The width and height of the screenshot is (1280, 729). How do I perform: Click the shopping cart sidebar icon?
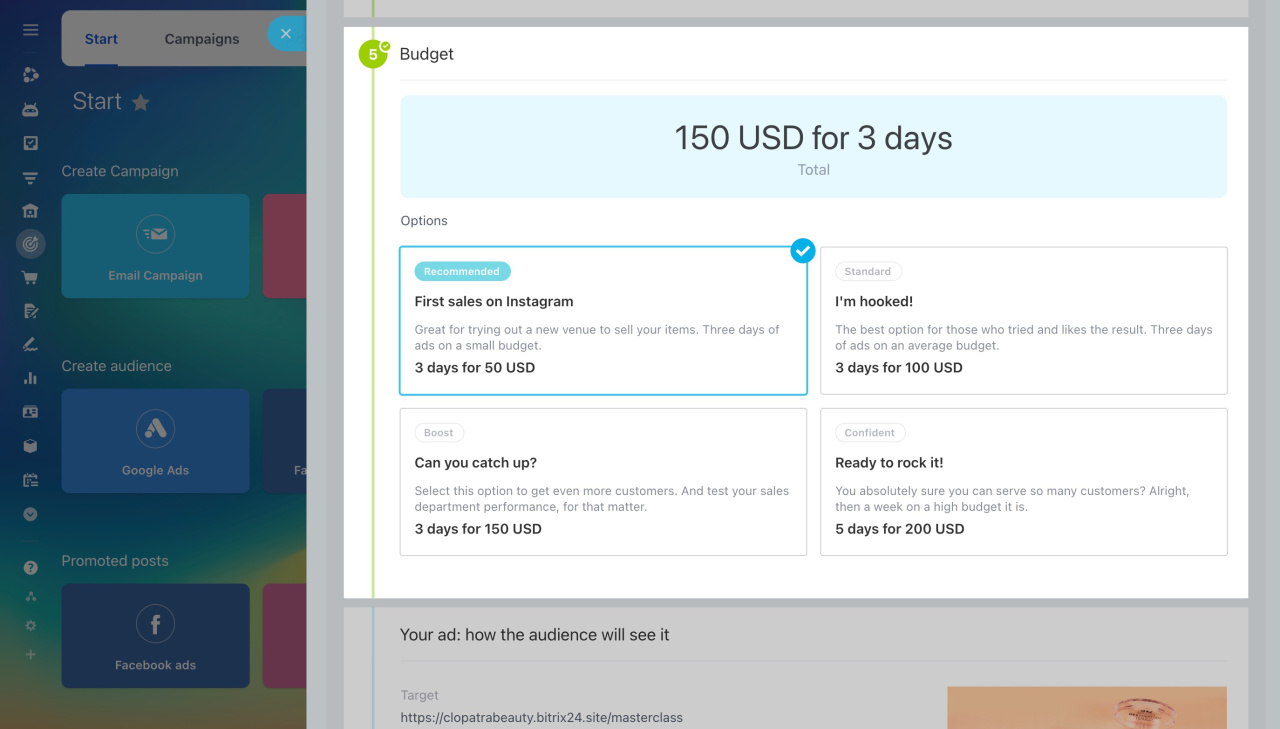coord(30,278)
